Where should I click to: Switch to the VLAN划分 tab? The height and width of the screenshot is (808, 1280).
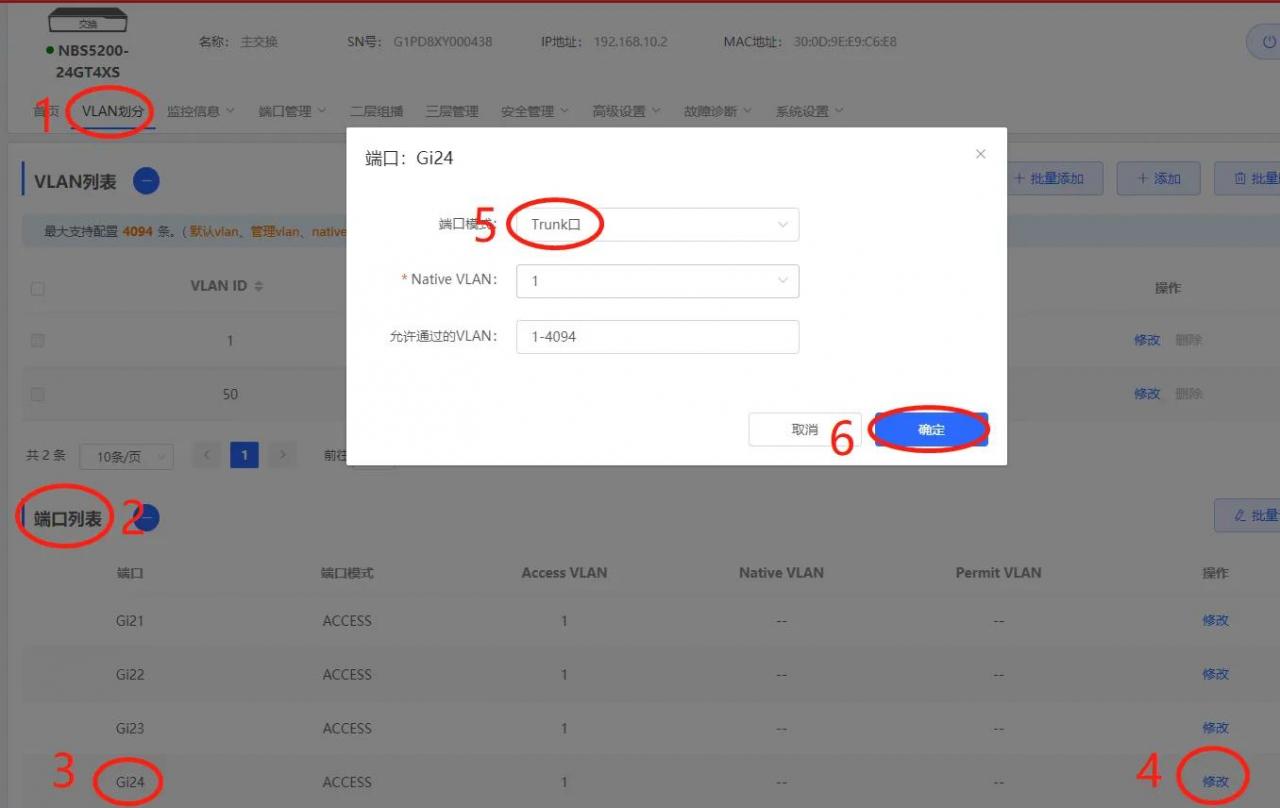pos(112,111)
